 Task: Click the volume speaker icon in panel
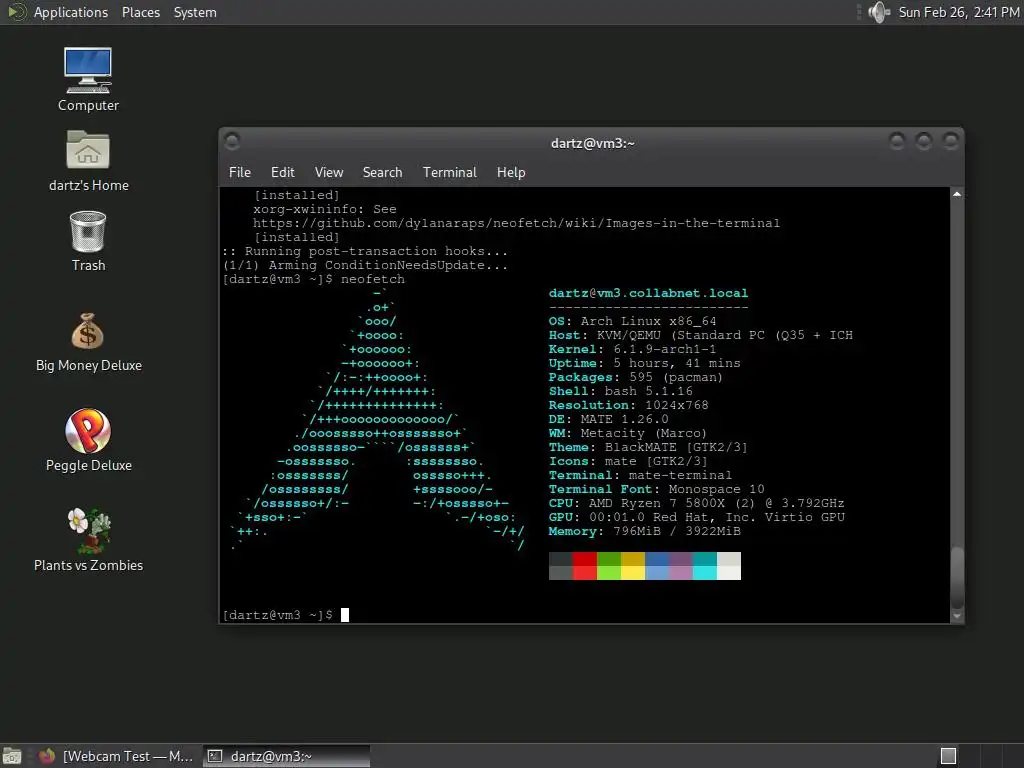coord(879,12)
